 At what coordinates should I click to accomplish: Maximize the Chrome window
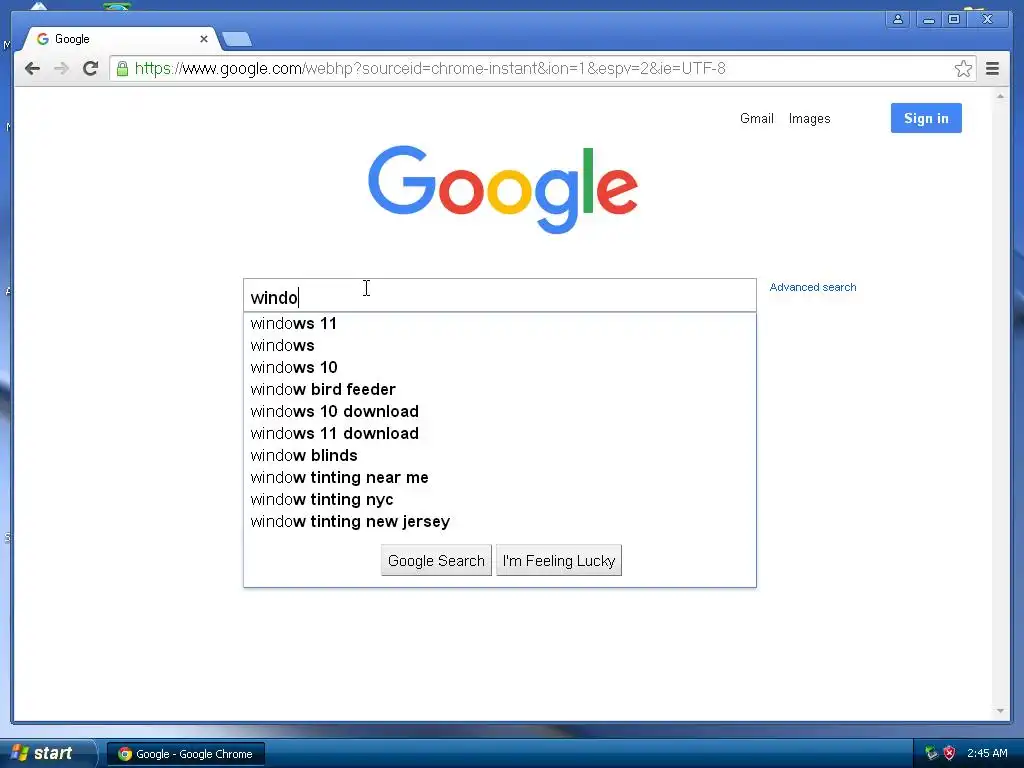[x=954, y=20]
